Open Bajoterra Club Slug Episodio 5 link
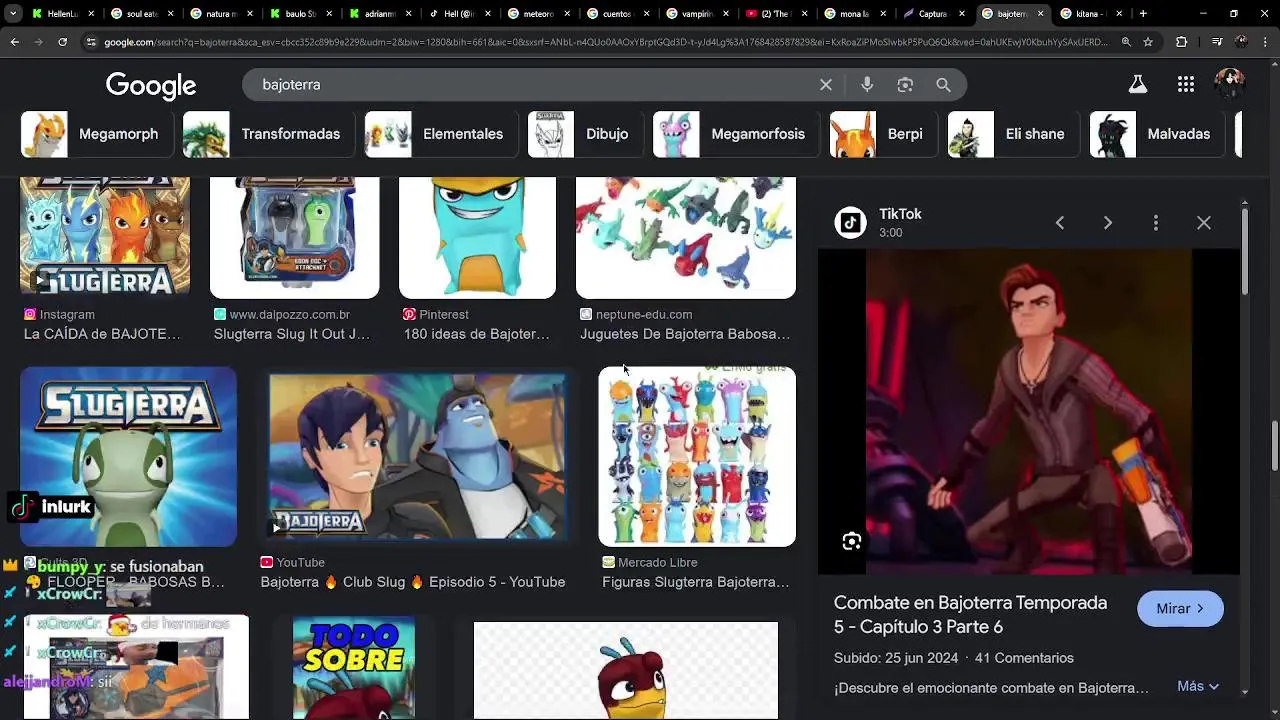The height and width of the screenshot is (720, 1280). pyautogui.click(x=413, y=582)
